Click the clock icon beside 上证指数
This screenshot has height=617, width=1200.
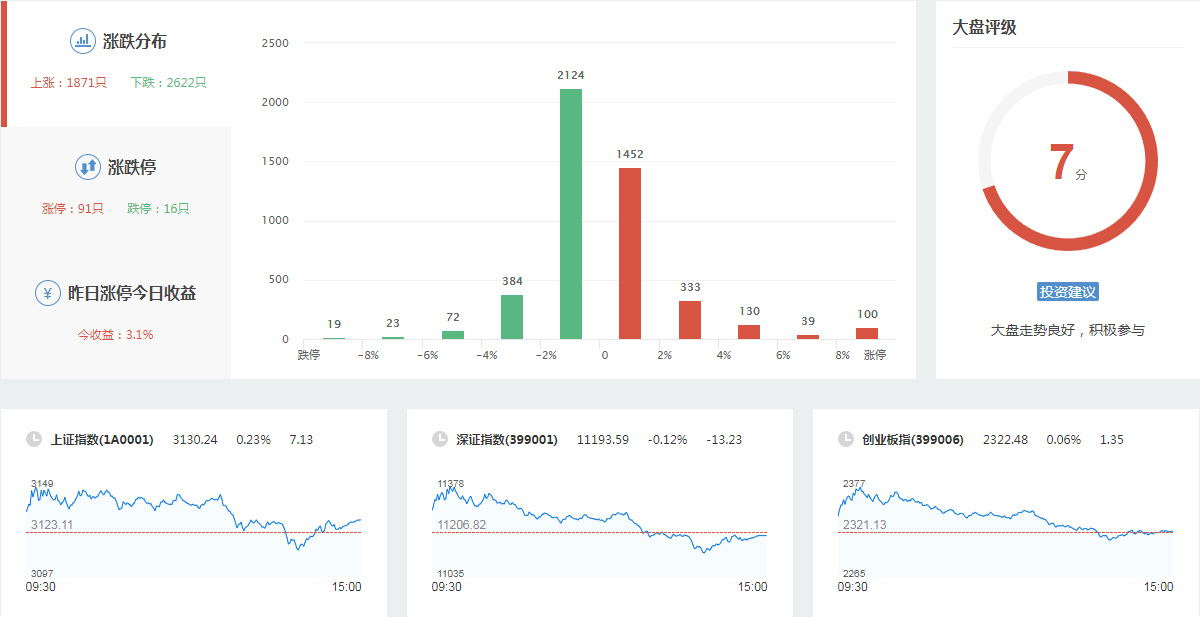pyautogui.click(x=34, y=439)
